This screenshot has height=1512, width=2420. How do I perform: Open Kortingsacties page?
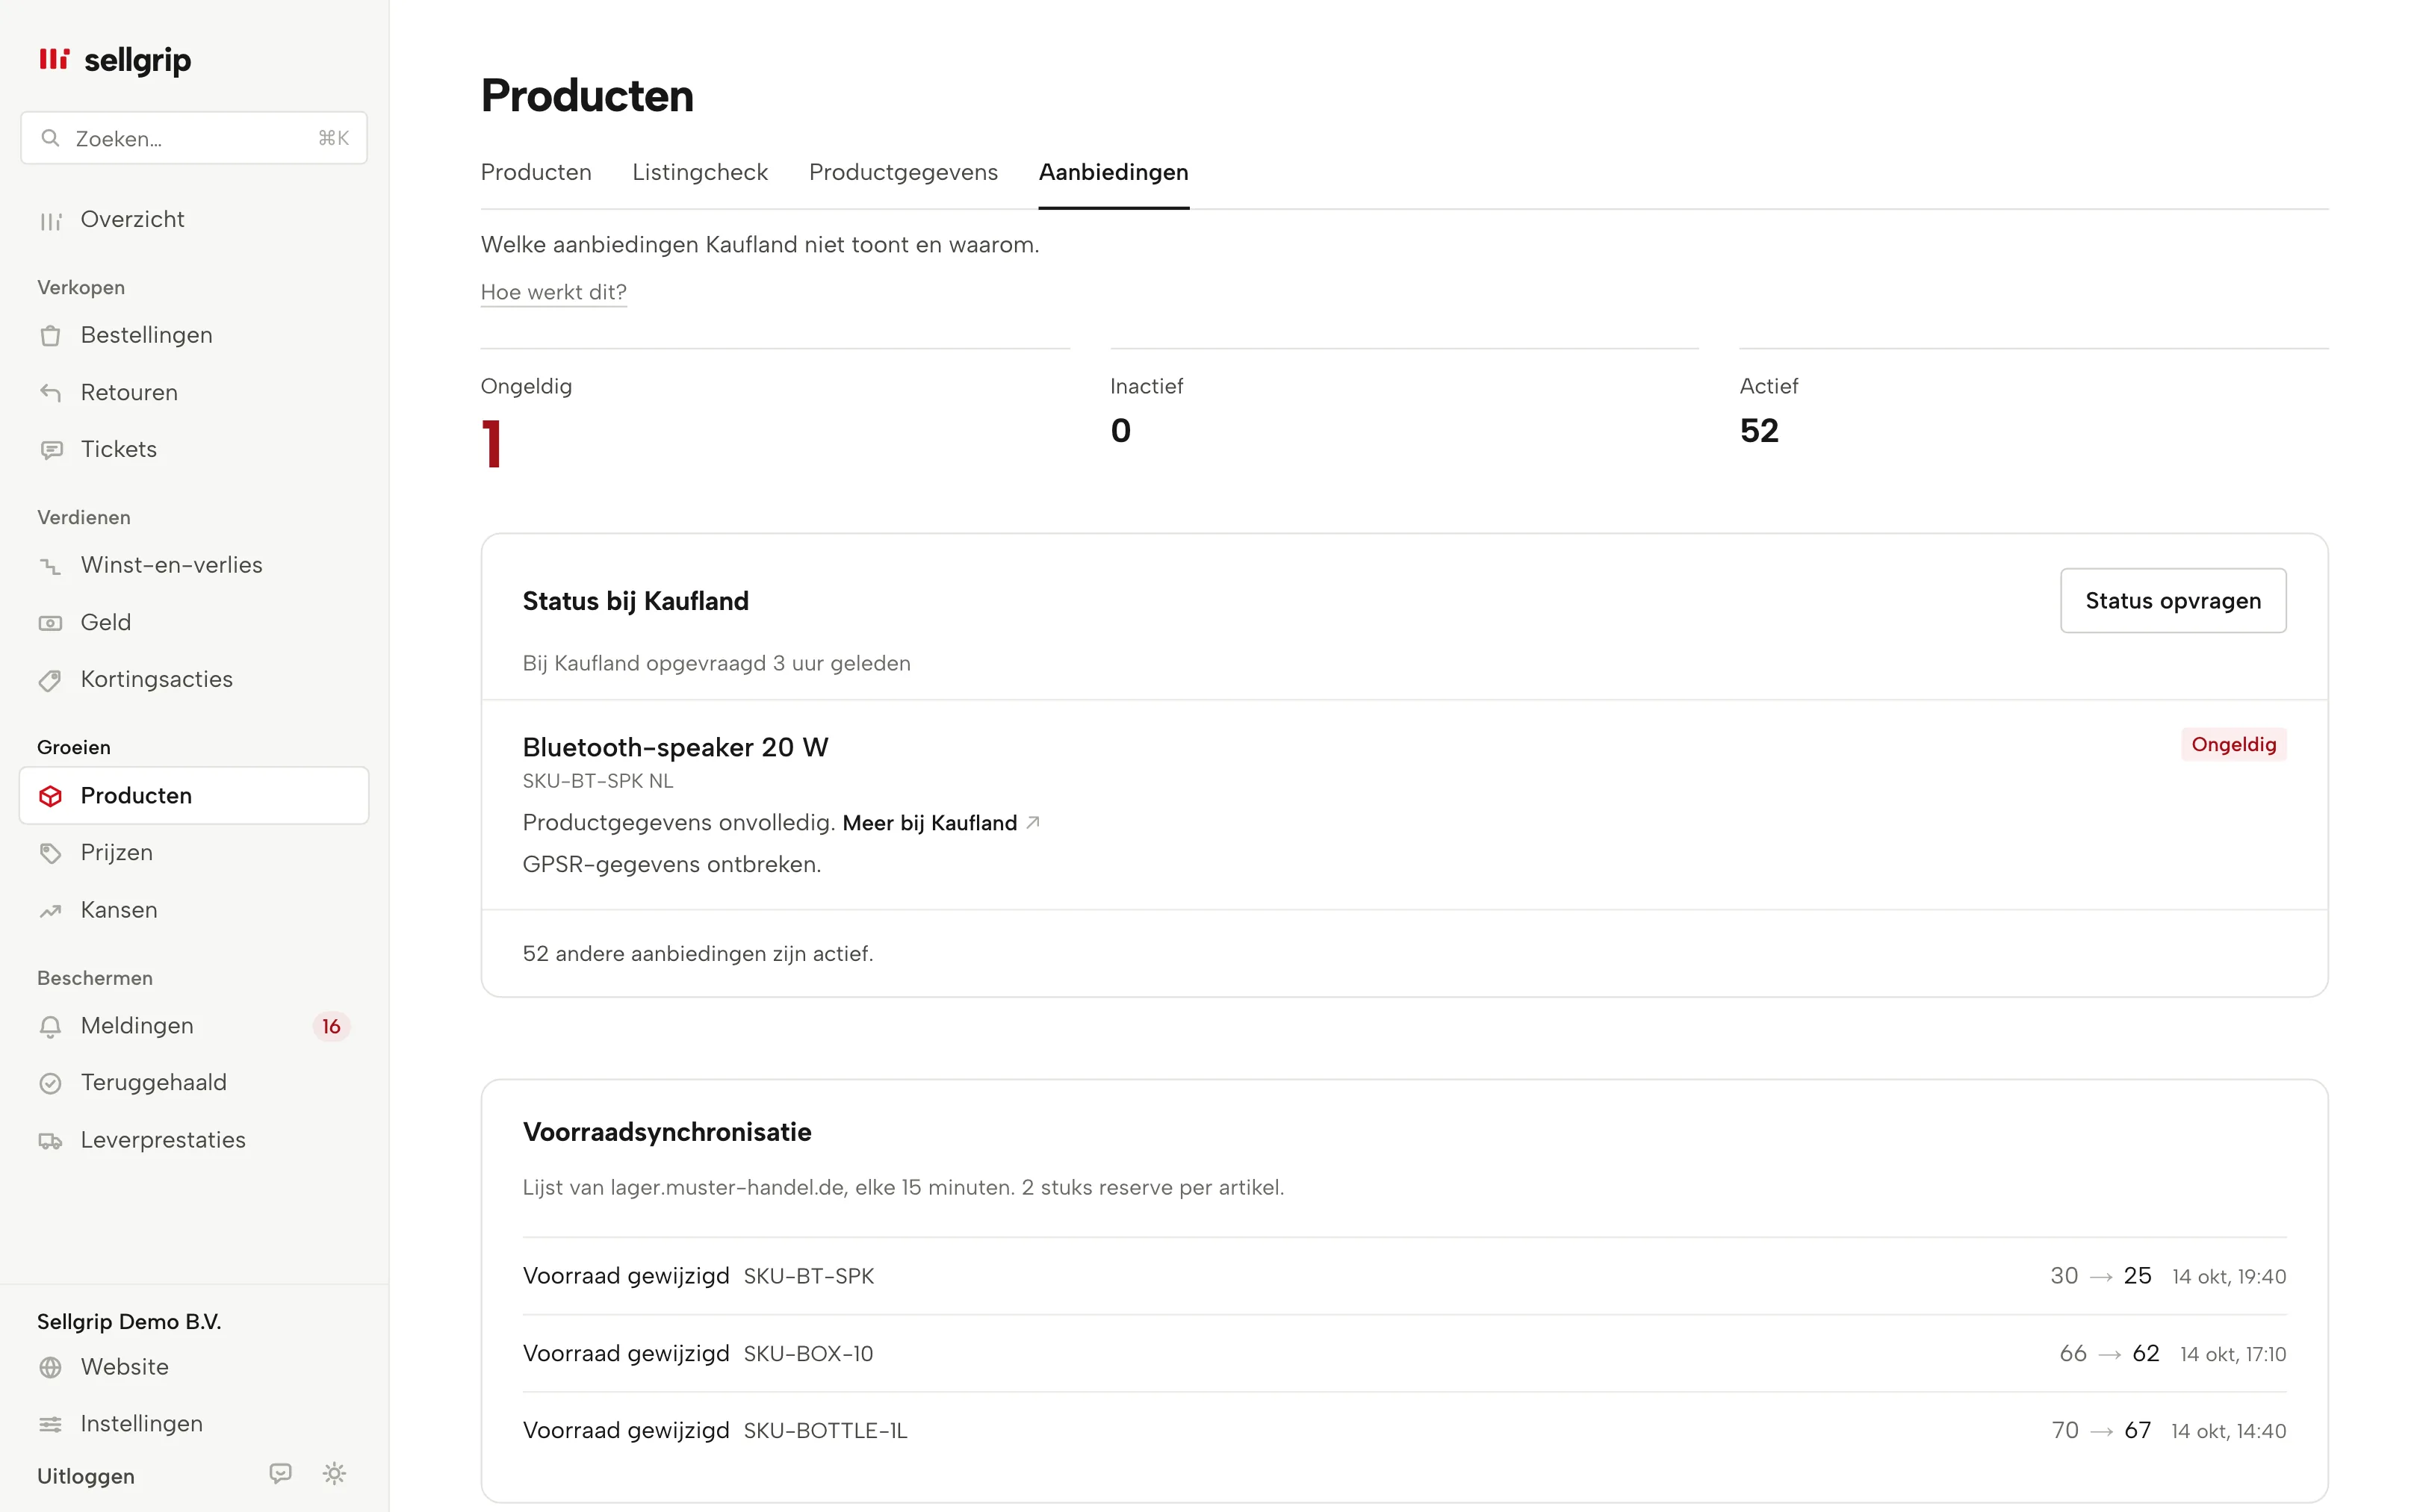click(194, 680)
